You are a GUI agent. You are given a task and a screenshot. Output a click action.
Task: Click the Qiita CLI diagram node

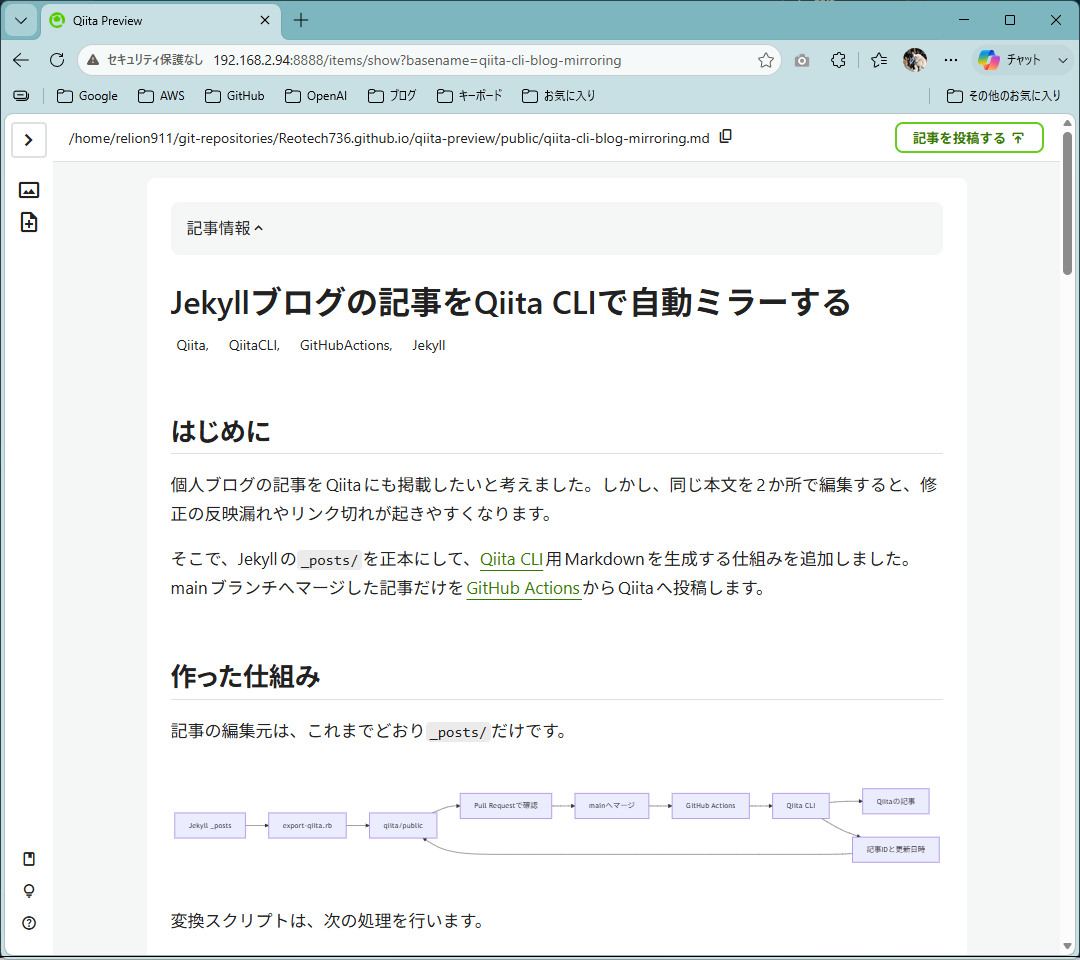point(800,805)
